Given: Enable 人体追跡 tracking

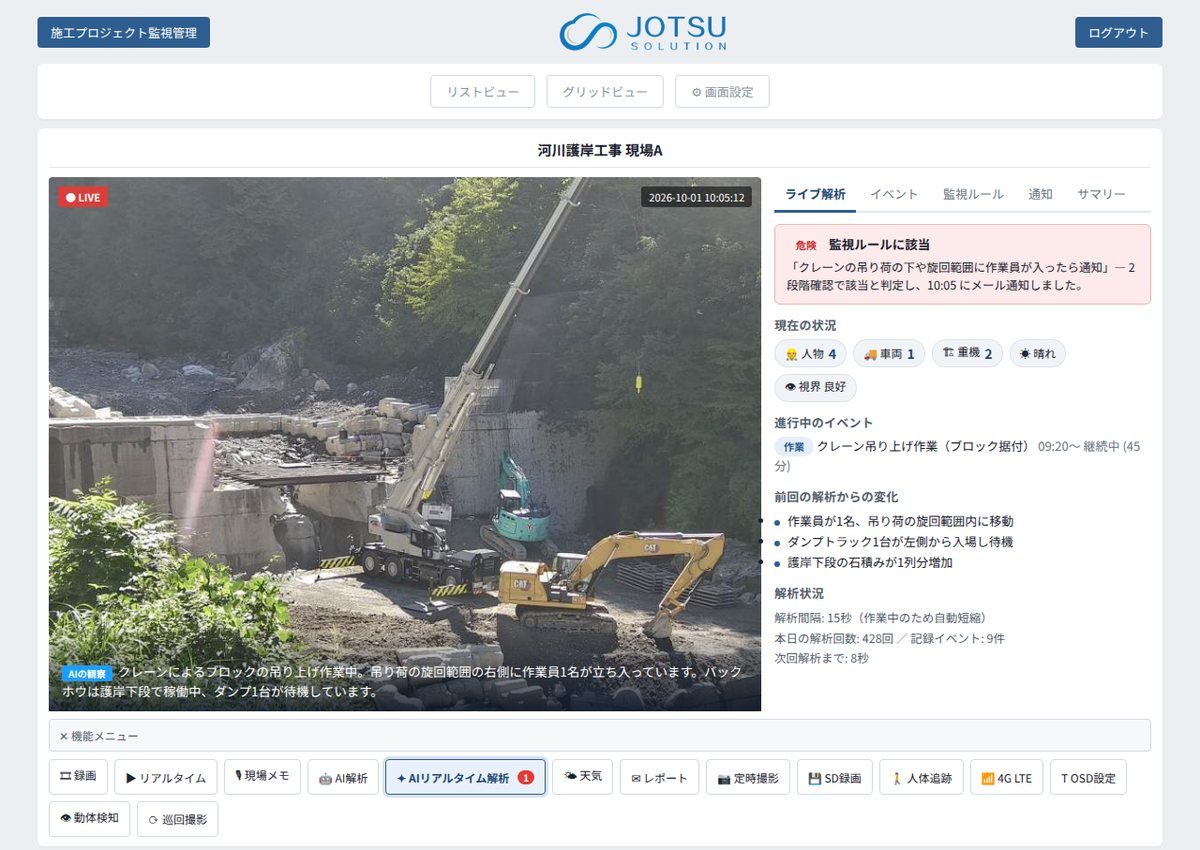Looking at the screenshot, I should pos(921,777).
